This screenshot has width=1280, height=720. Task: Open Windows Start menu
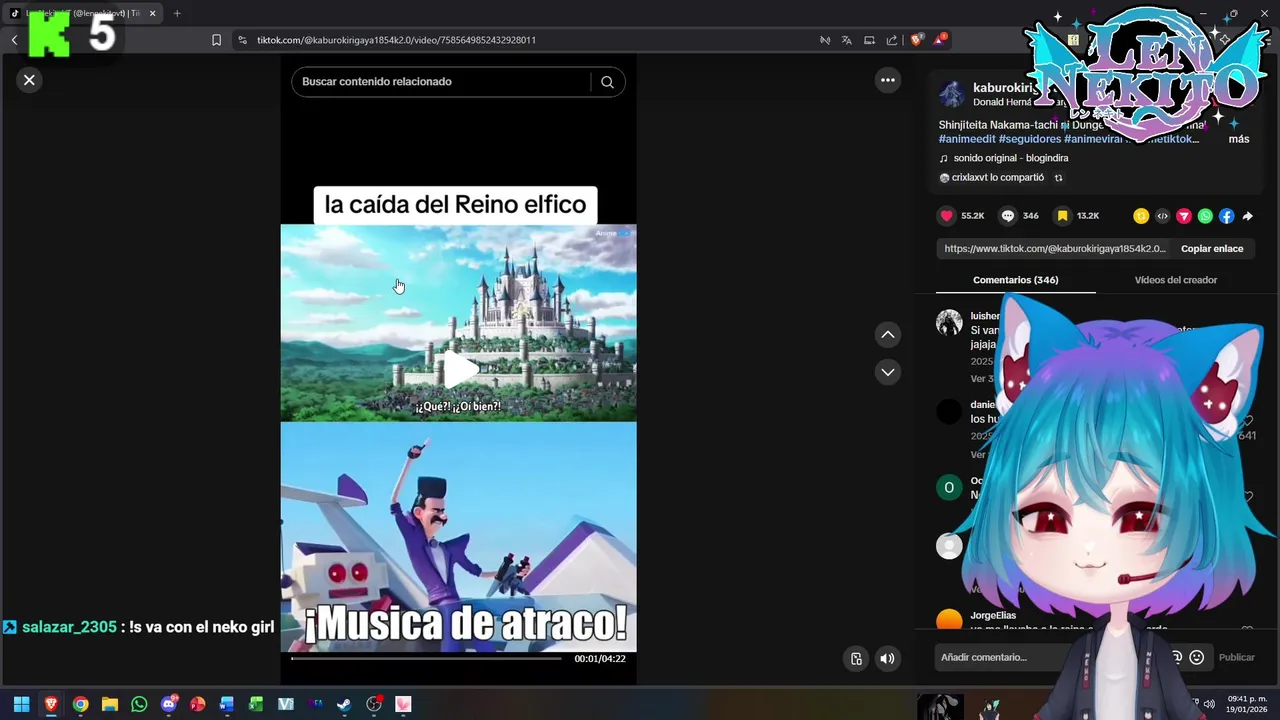tap(21, 704)
